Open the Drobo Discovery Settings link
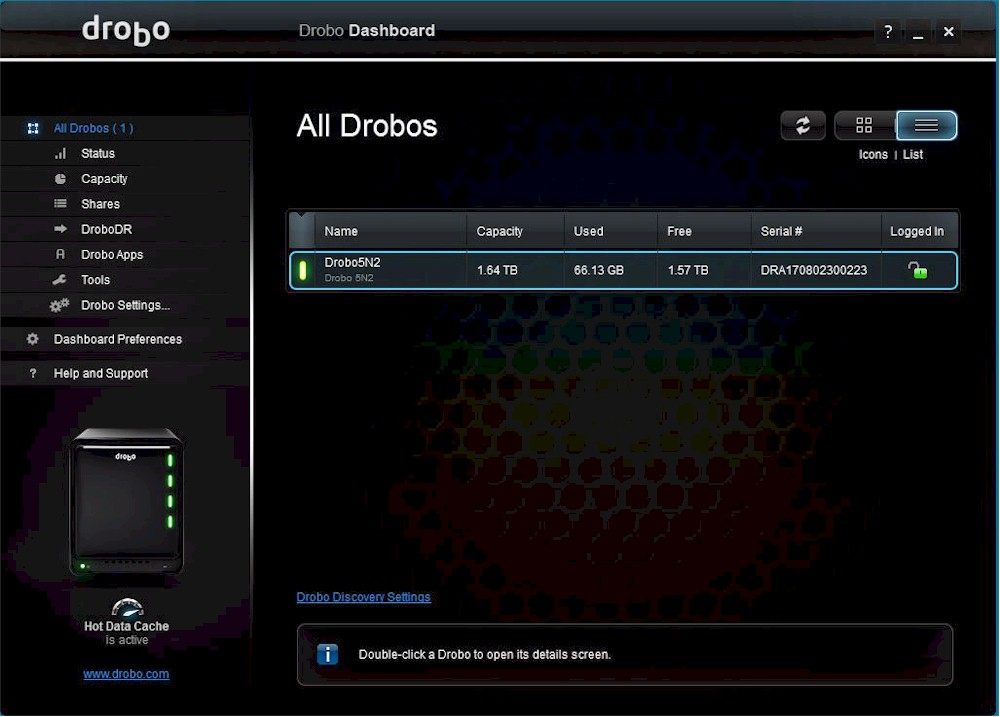 click(364, 597)
